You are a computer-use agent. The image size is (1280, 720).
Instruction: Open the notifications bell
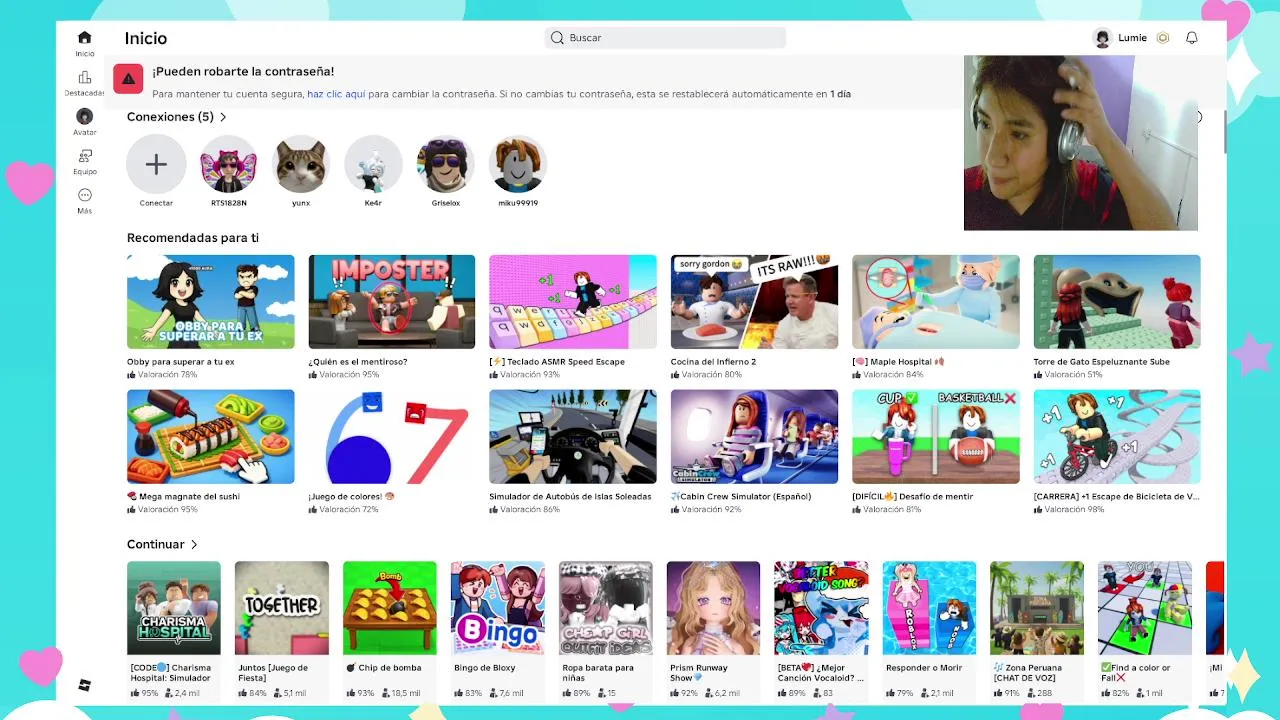[1191, 38]
